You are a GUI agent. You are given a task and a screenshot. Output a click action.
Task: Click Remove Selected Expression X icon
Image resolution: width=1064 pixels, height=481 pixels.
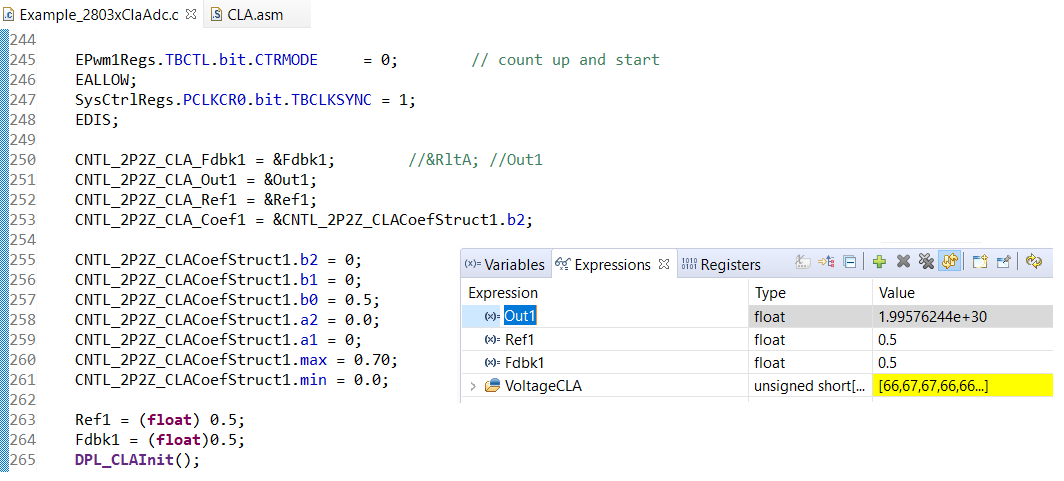click(x=903, y=262)
